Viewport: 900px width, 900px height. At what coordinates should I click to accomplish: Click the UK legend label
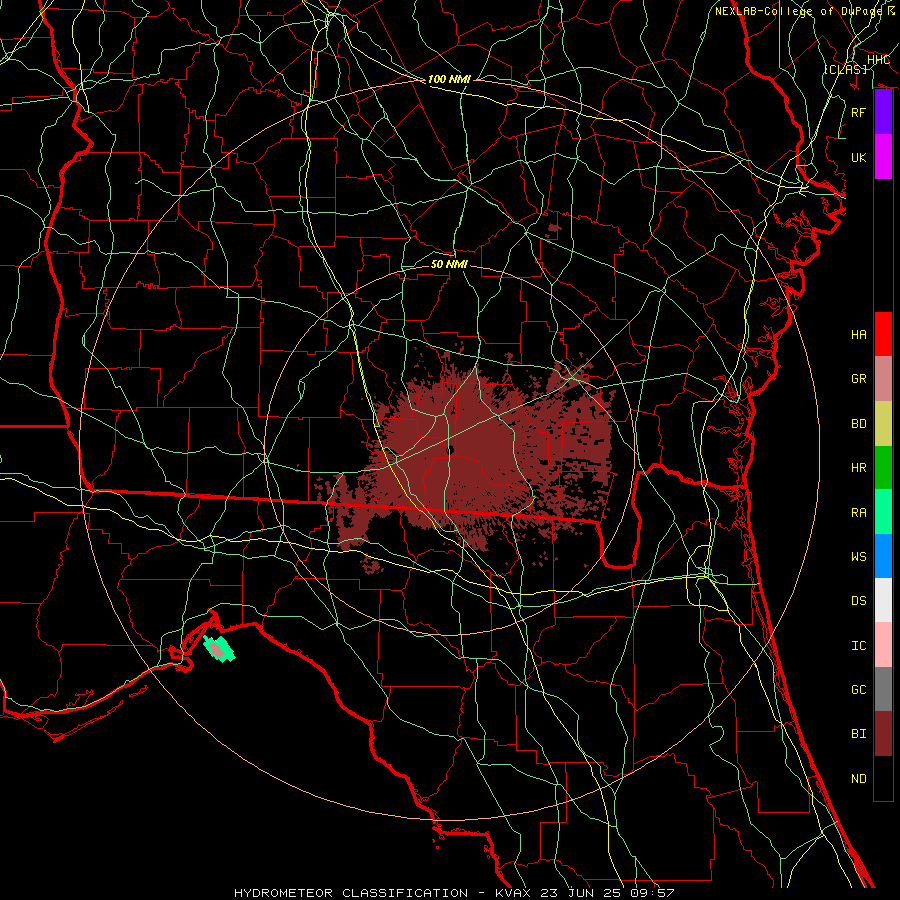pos(858,157)
